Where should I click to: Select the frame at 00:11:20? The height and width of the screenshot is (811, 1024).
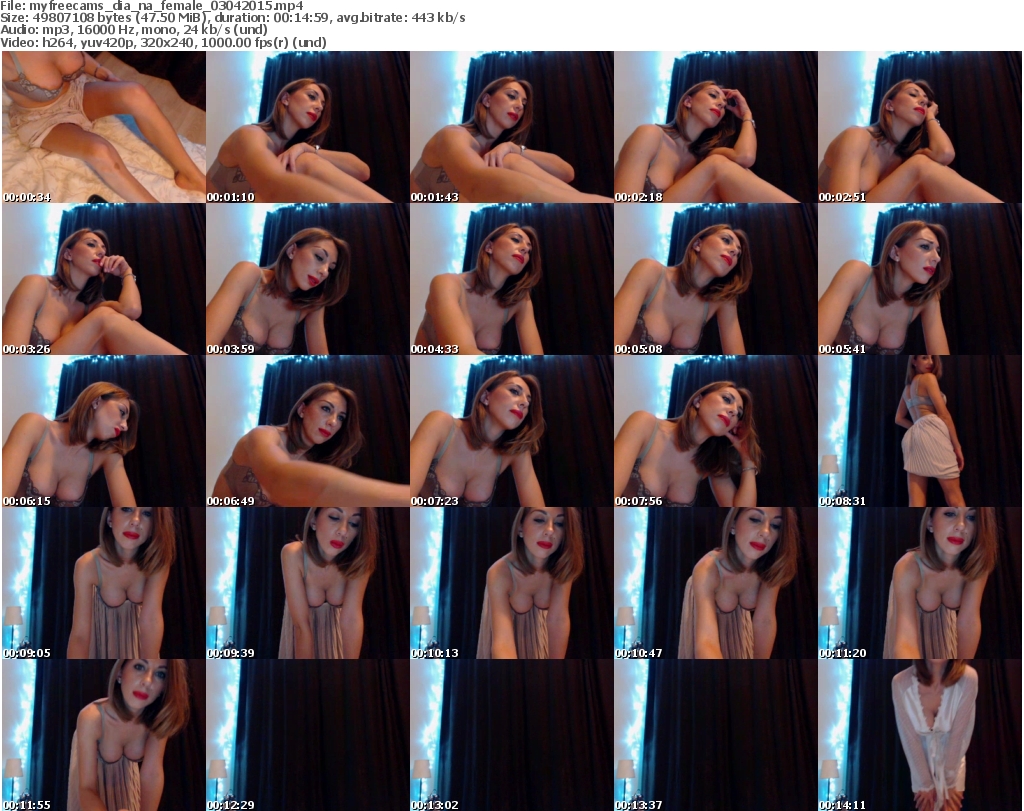point(919,583)
